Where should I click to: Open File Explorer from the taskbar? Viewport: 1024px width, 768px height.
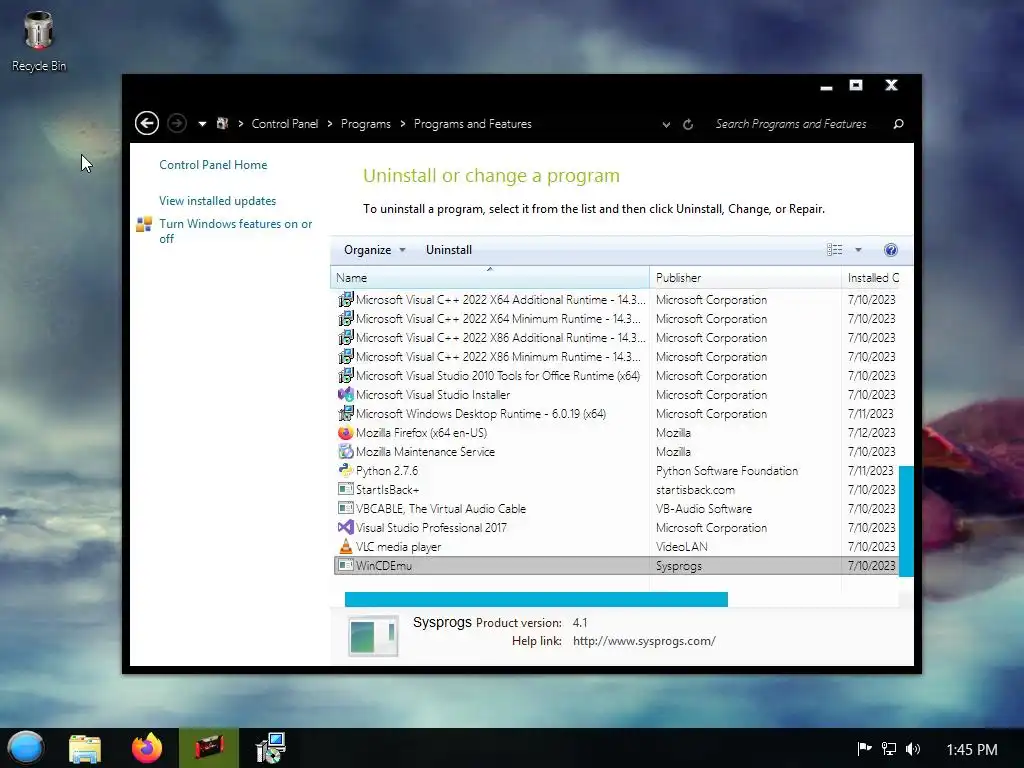pos(85,748)
